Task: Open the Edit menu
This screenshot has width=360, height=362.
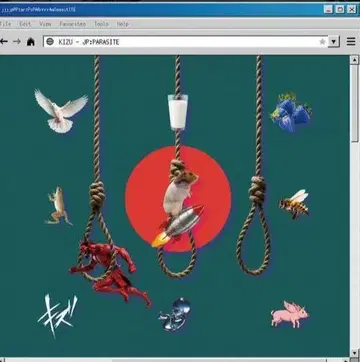Action: (x=25, y=24)
